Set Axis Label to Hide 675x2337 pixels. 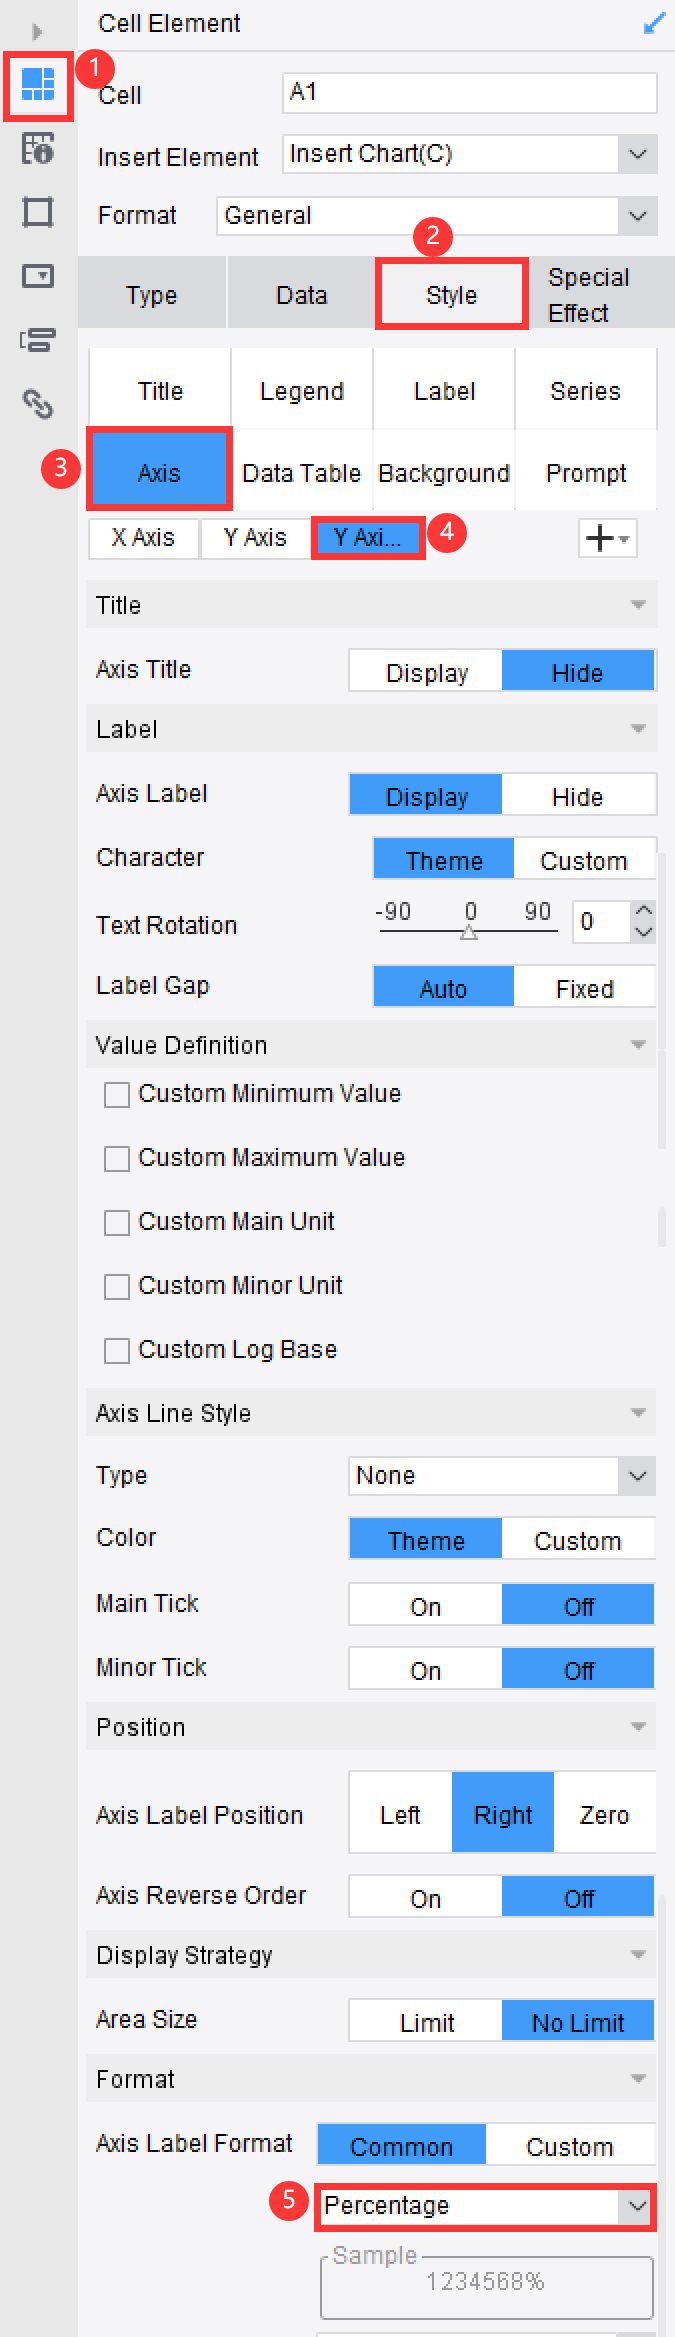click(578, 795)
